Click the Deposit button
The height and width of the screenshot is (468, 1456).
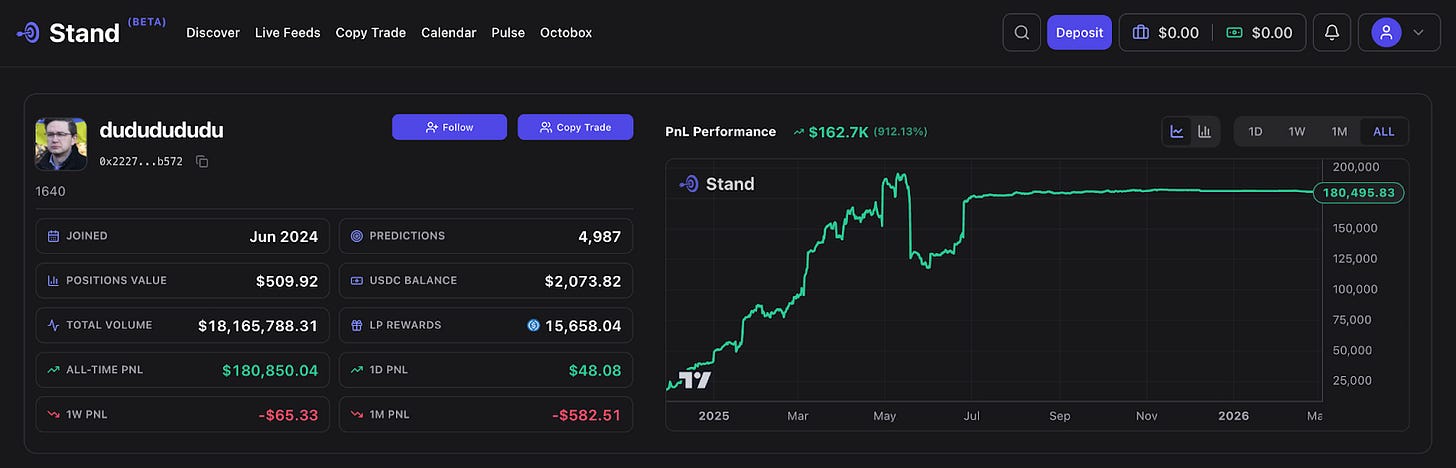pyautogui.click(x=1079, y=32)
